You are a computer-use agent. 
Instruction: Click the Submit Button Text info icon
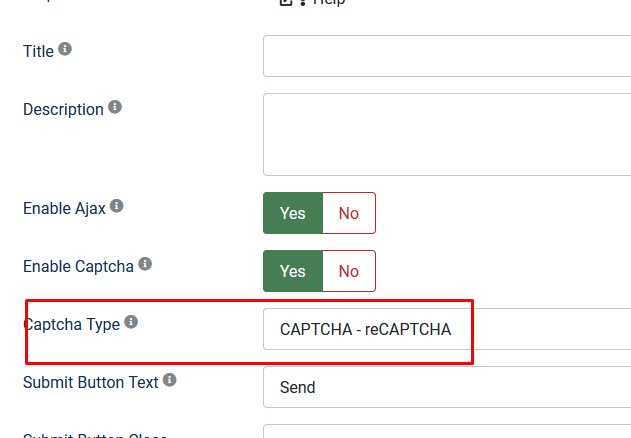[x=169, y=380]
